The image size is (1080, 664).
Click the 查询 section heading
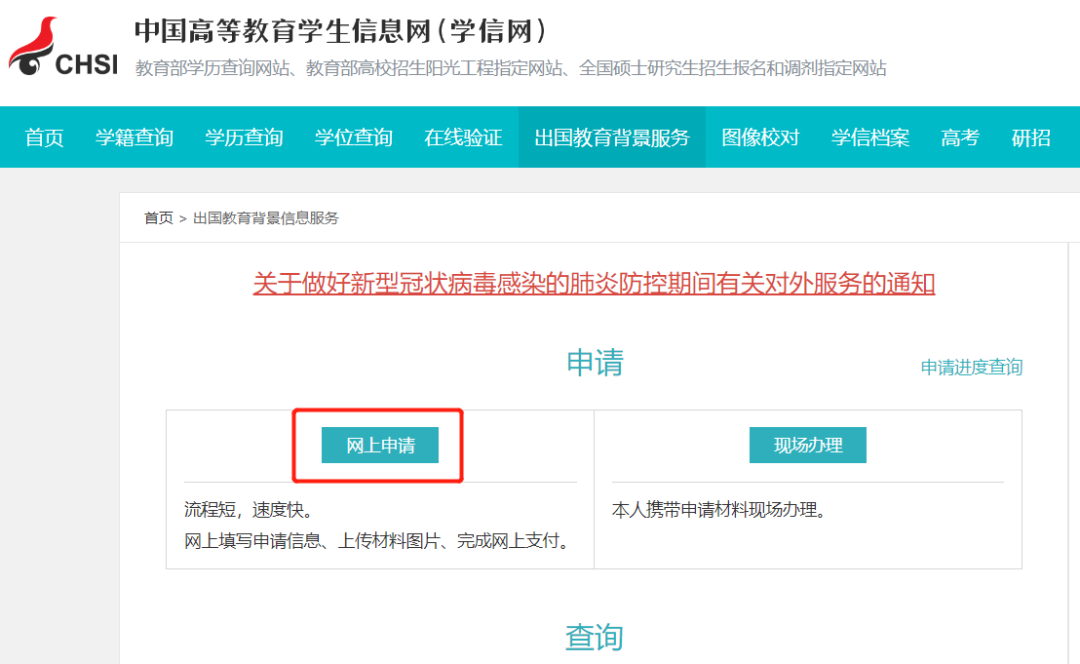point(594,636)
